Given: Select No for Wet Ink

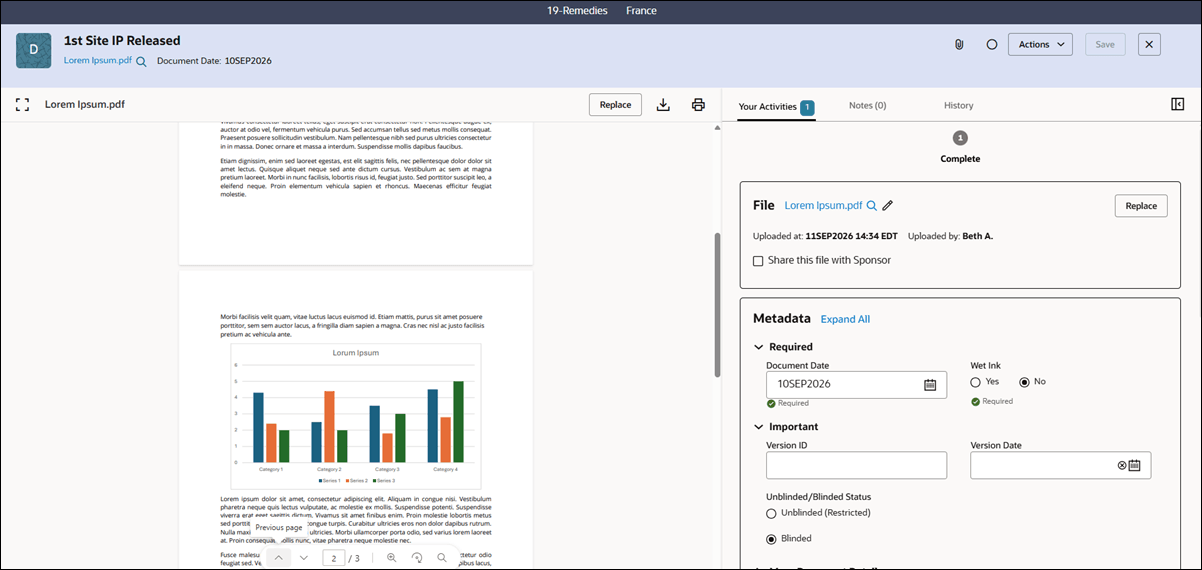Looking at the screenshot, I should point(1024,382).
